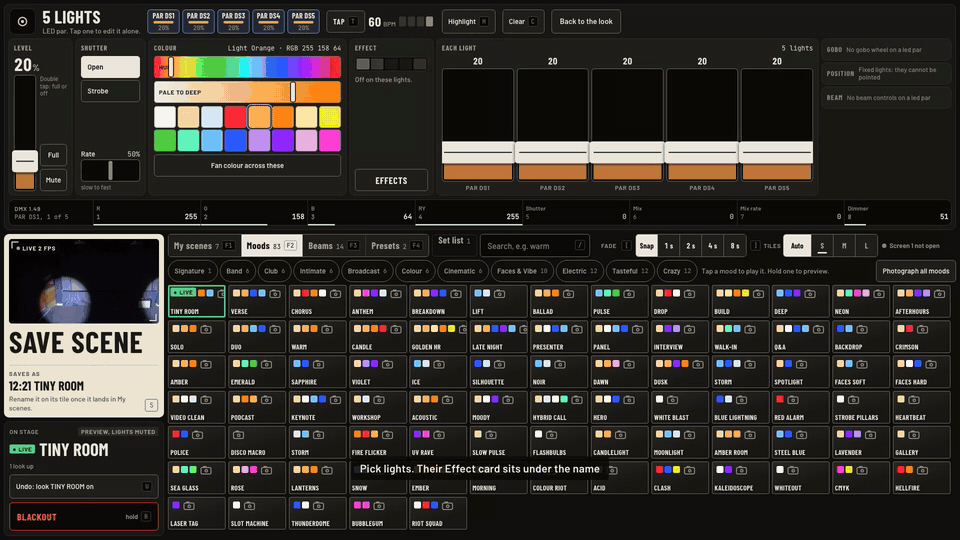Switch to the My scenes tab
Screen dimensions: 960x540
click(x=204, y=246)
